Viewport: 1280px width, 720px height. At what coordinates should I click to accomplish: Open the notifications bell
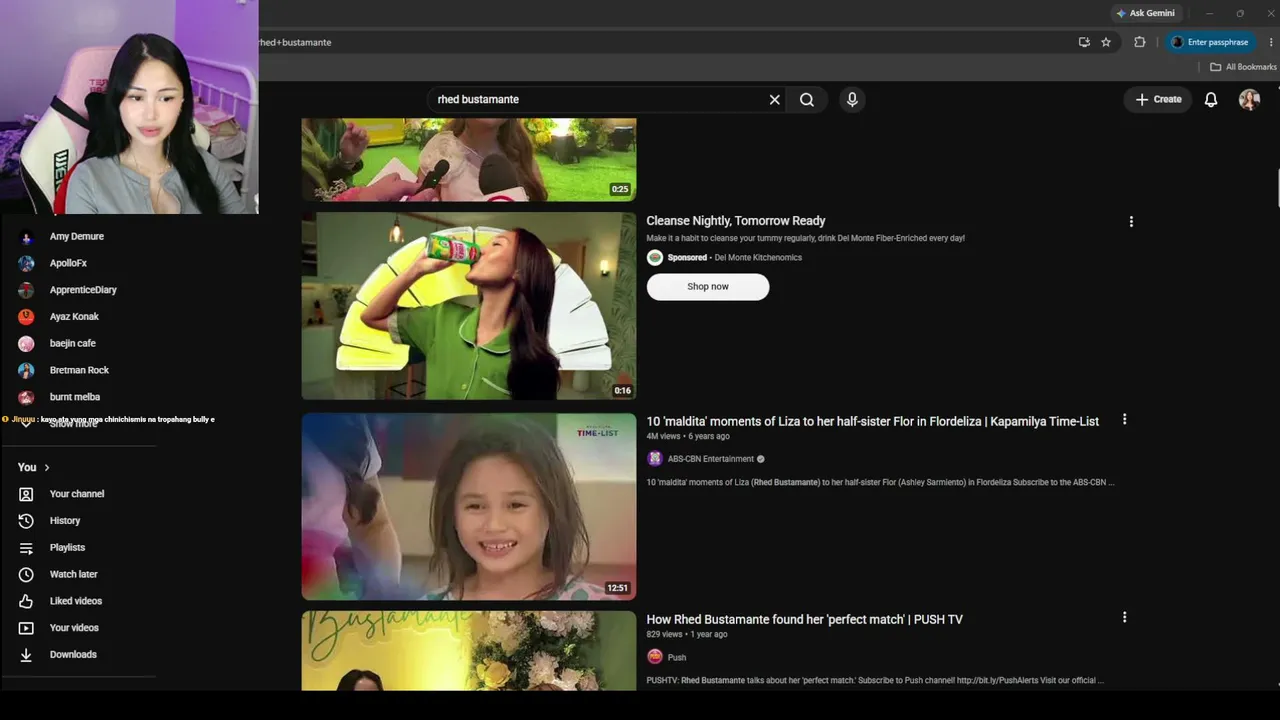click(1211, 100)
